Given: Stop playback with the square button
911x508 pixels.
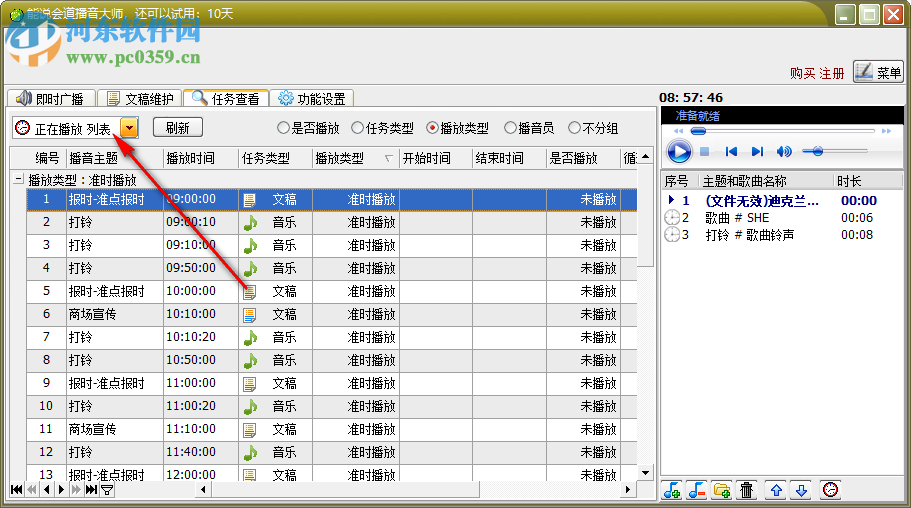Looking at the screenshot, I should click(704, 152).
